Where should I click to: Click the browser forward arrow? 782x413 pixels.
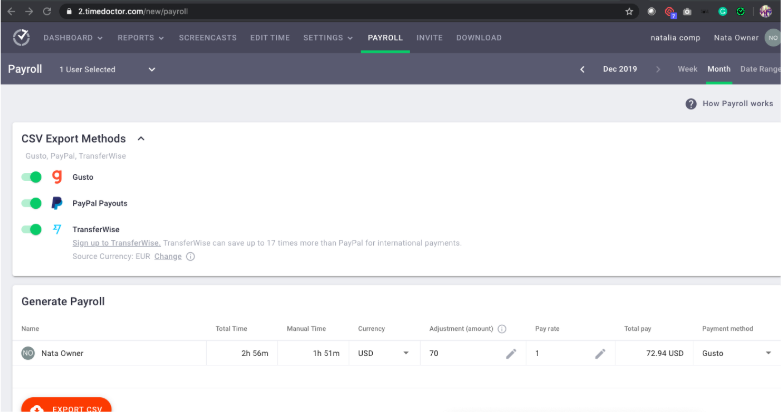(29, 11)
